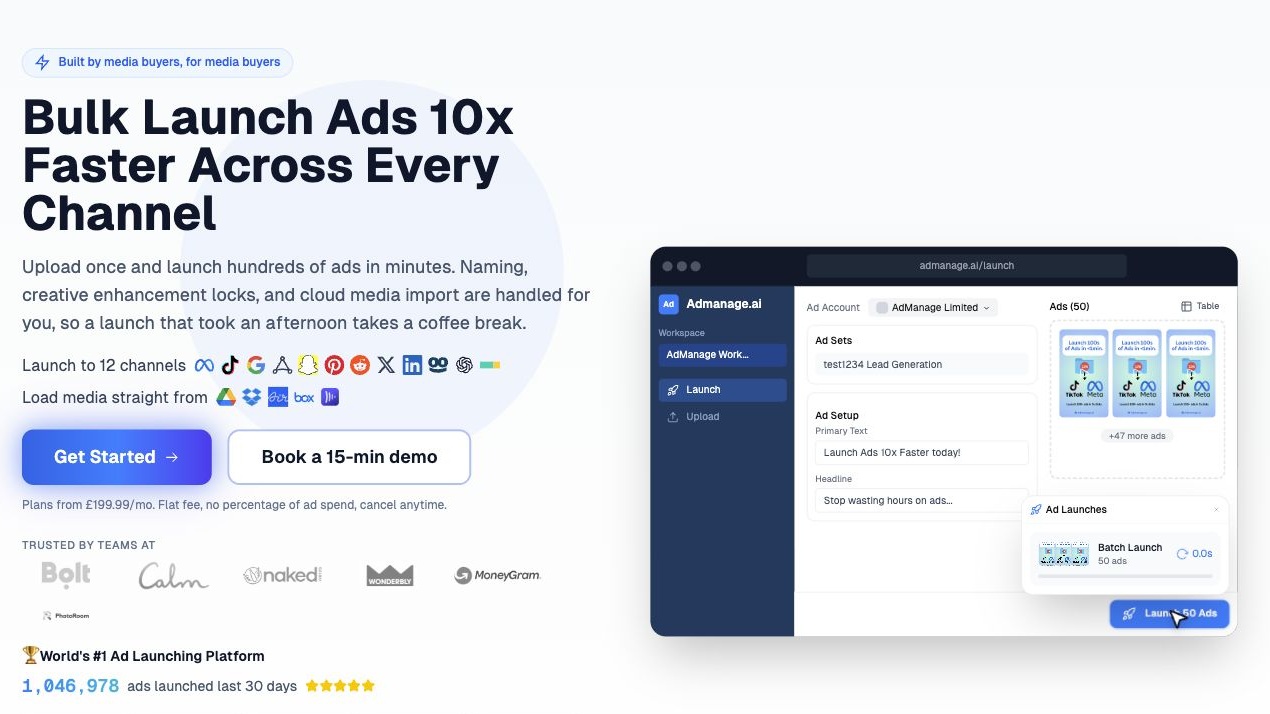Click the 'Ads (50)' heading

tap(1069, 306)
